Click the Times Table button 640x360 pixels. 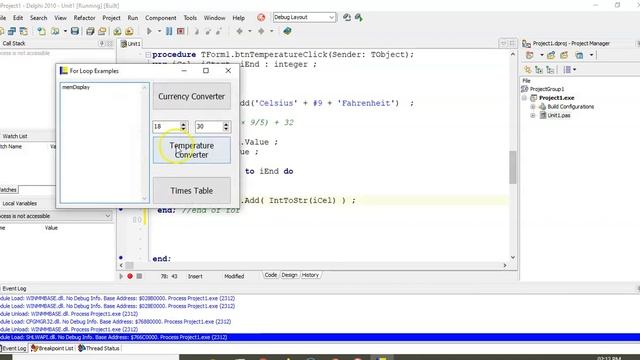coord(192,191)
